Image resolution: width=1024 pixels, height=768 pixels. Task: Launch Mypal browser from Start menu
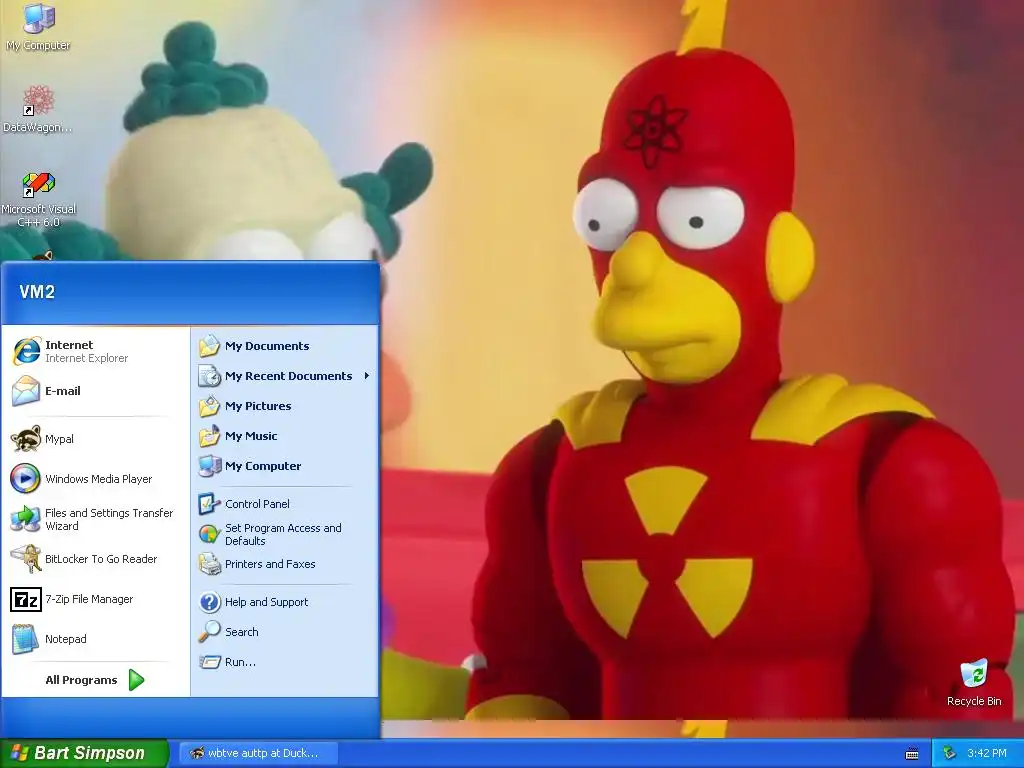(x=95, y=439)
